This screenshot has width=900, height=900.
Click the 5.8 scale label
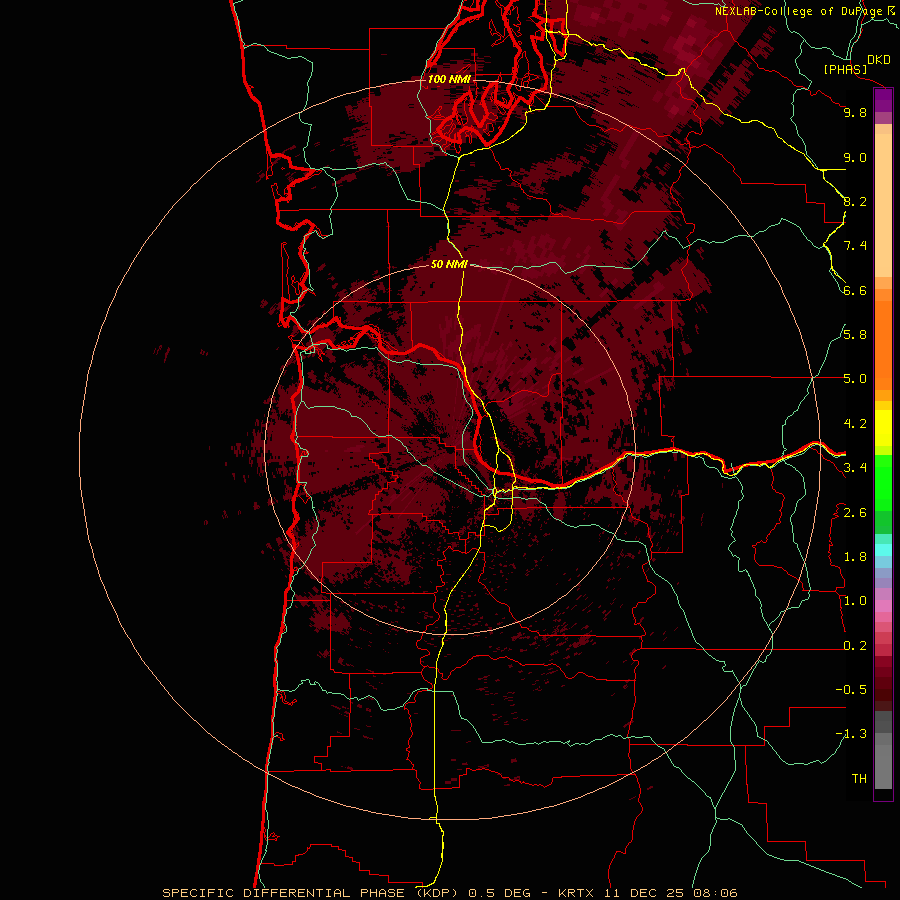pyautogui.click(x=855, y=335)
